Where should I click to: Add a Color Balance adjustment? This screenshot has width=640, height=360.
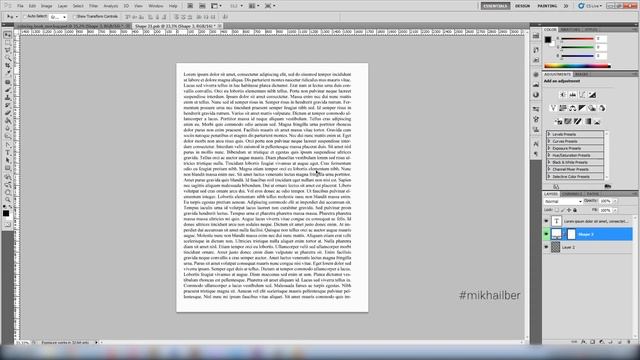tap(573, 108)
